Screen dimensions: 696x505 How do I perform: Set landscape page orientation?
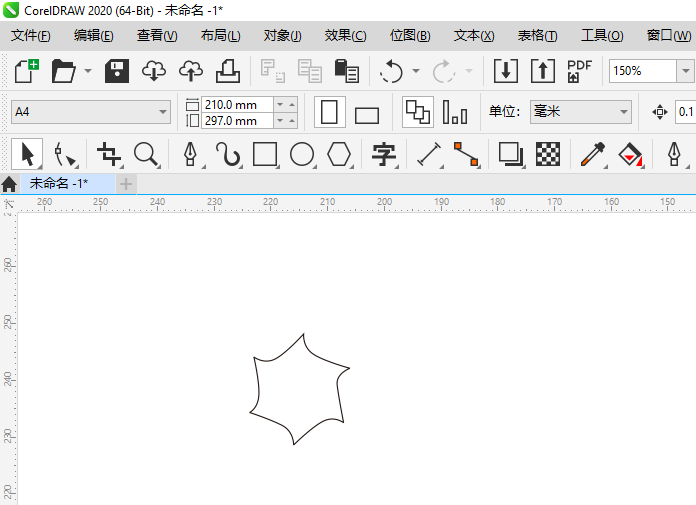tap(367, 114)
